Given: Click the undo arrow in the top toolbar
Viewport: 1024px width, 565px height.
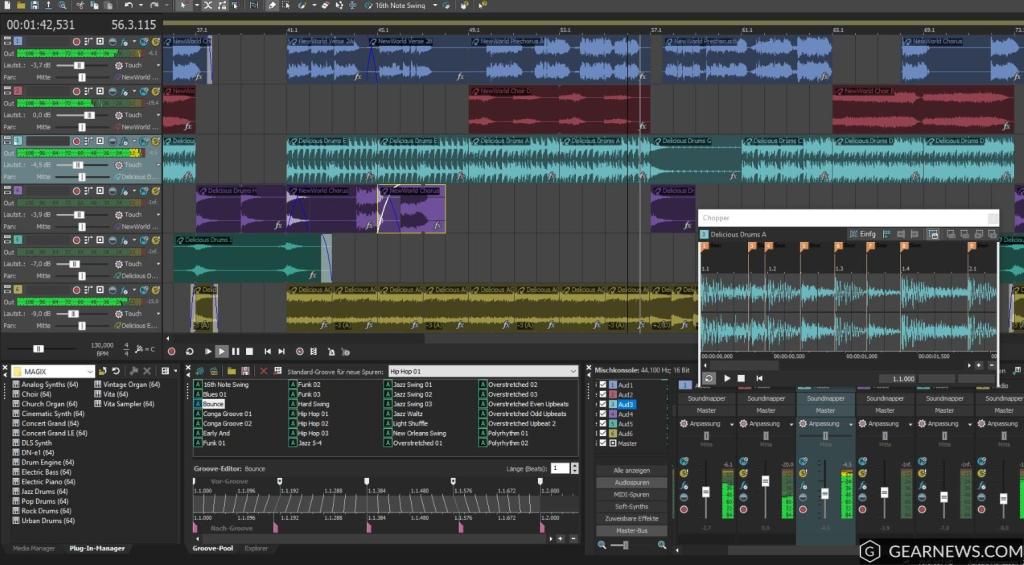Looking at the screenshot, I should [129, 6].
